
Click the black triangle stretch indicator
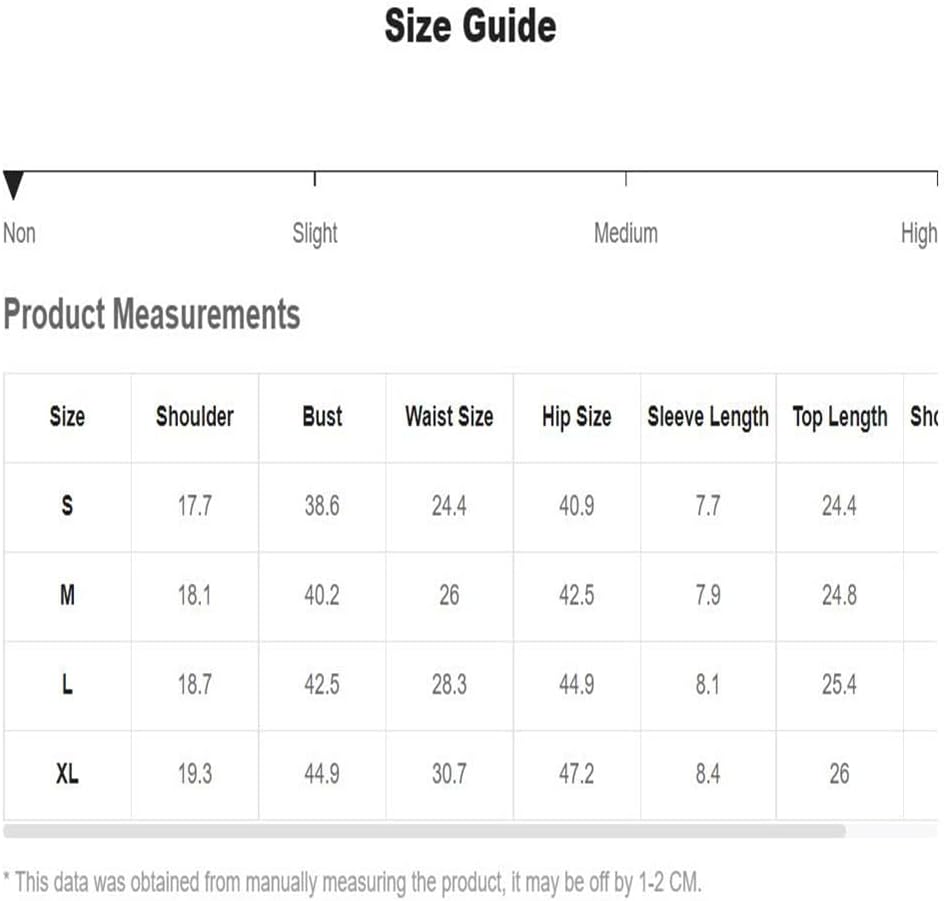13,184
